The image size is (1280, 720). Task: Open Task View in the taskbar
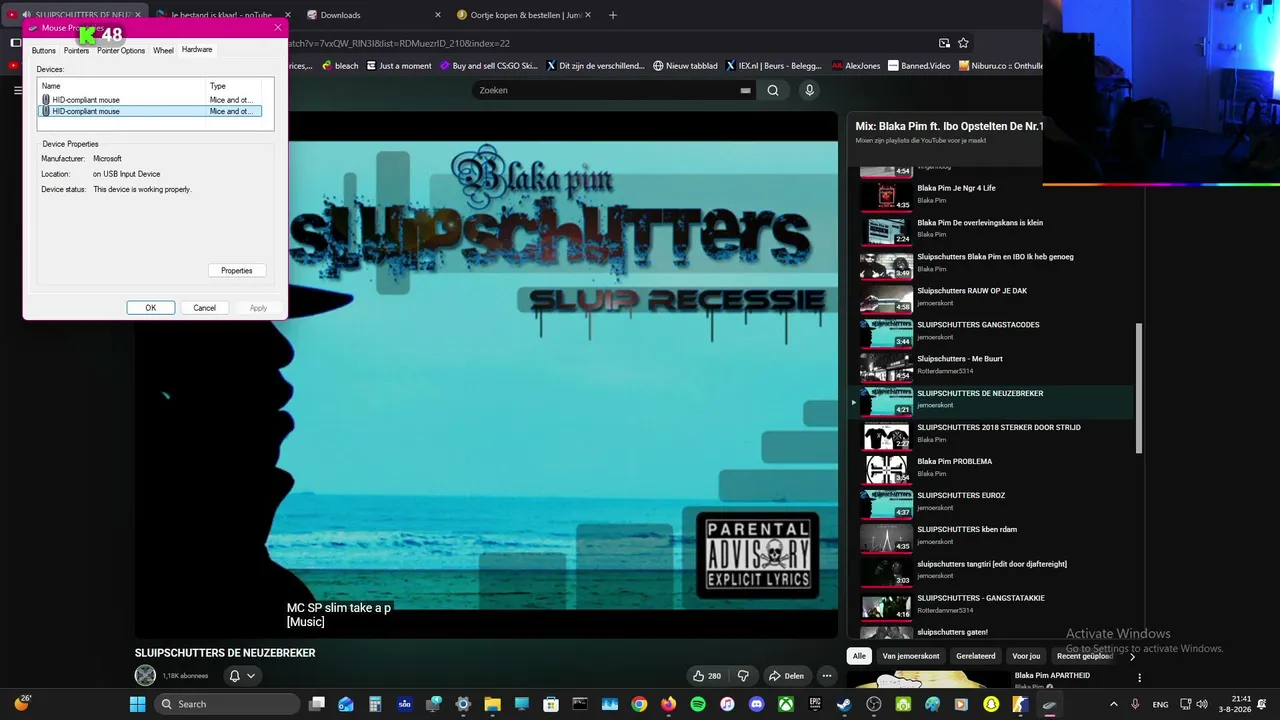tap(317, 704)
